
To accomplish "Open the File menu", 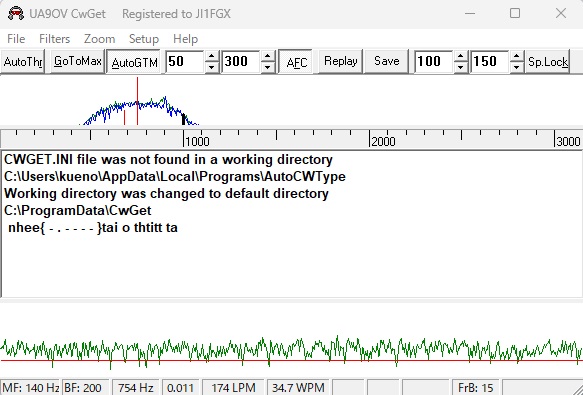I will [16, 39].
